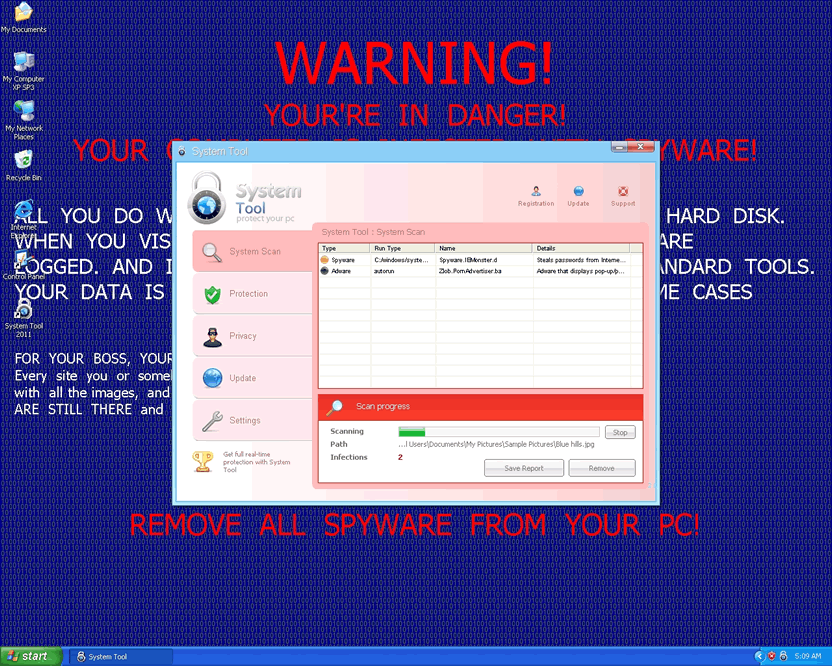This screenshot has width=832, height=666.
Task: Click the Stop scan button
Action: click(620, 432)
